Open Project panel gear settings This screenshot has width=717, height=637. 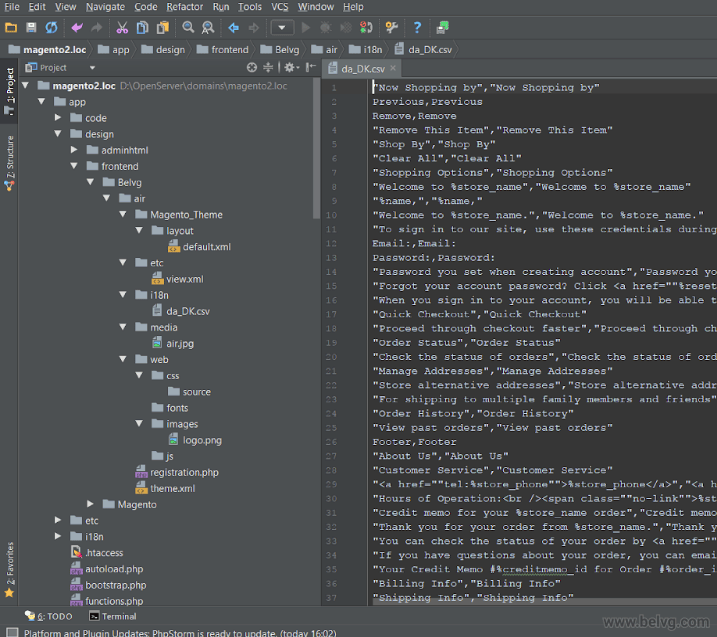pyautogui.click(x=291, y=68)
